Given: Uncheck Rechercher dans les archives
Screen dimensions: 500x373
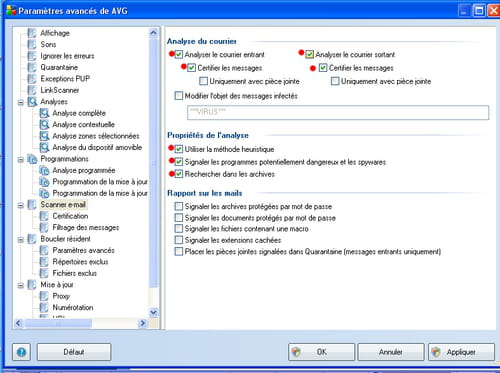Looking at the screenshot, I should click(179, 174).
